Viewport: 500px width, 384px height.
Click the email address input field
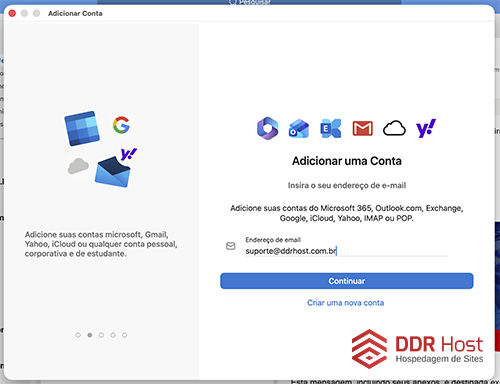click(x=347, y=251)
